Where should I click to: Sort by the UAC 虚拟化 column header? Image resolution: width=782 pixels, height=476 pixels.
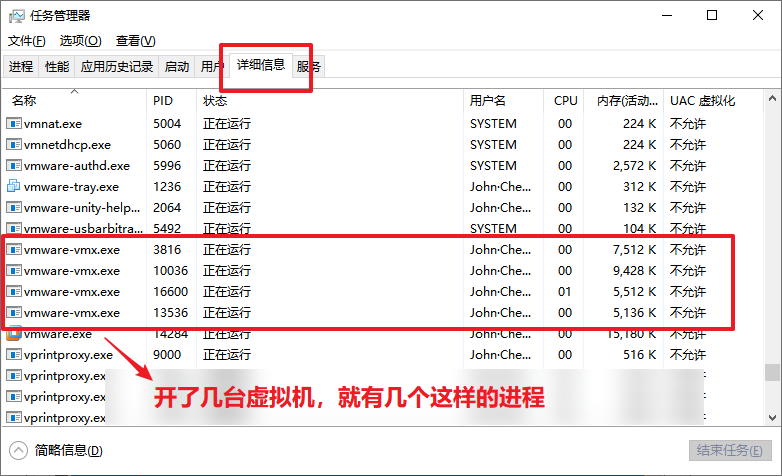tap(713, 101)
